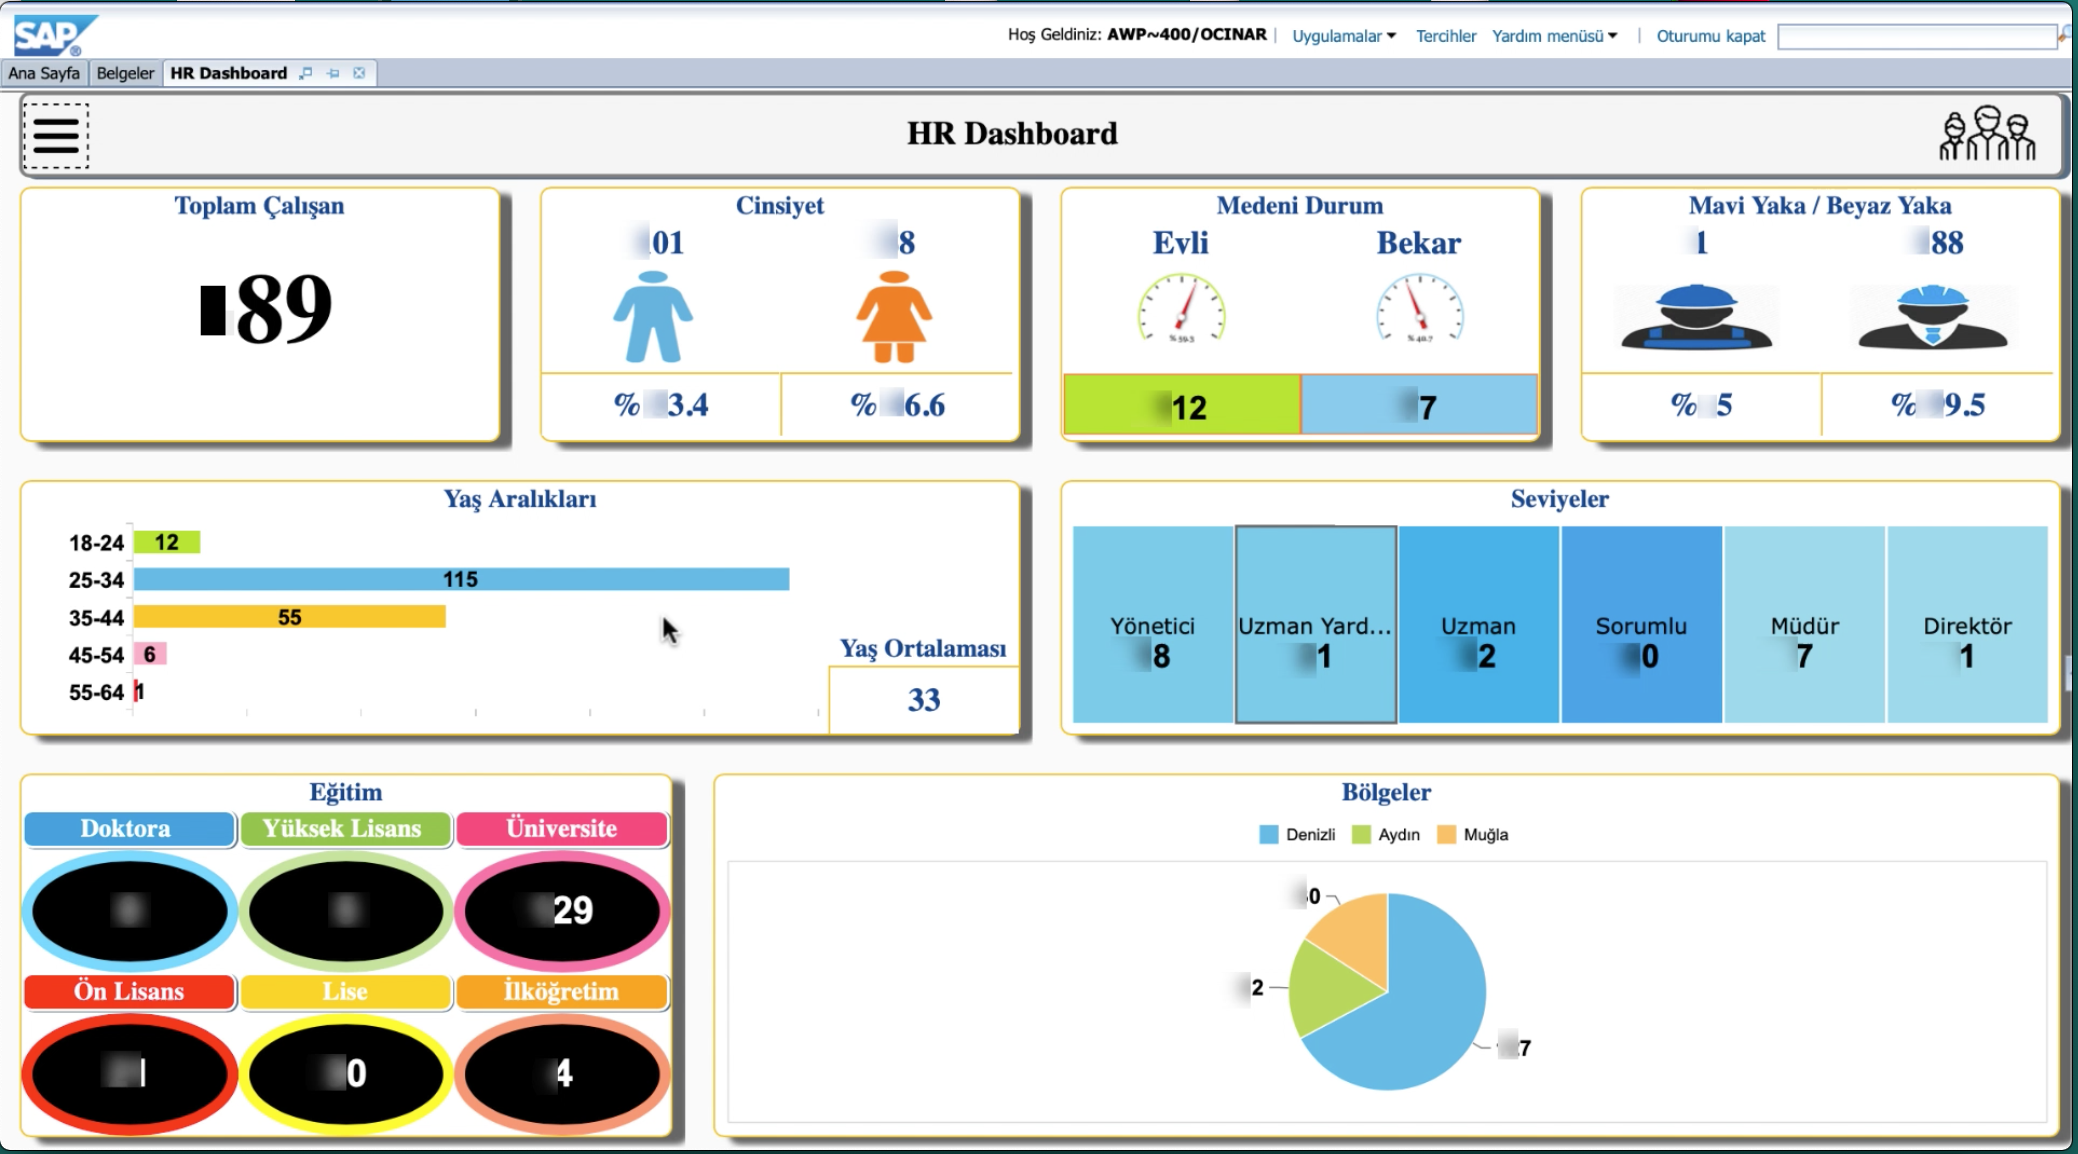Click the Bölgeler panel title
2078x1154 pixels.
1386,792
